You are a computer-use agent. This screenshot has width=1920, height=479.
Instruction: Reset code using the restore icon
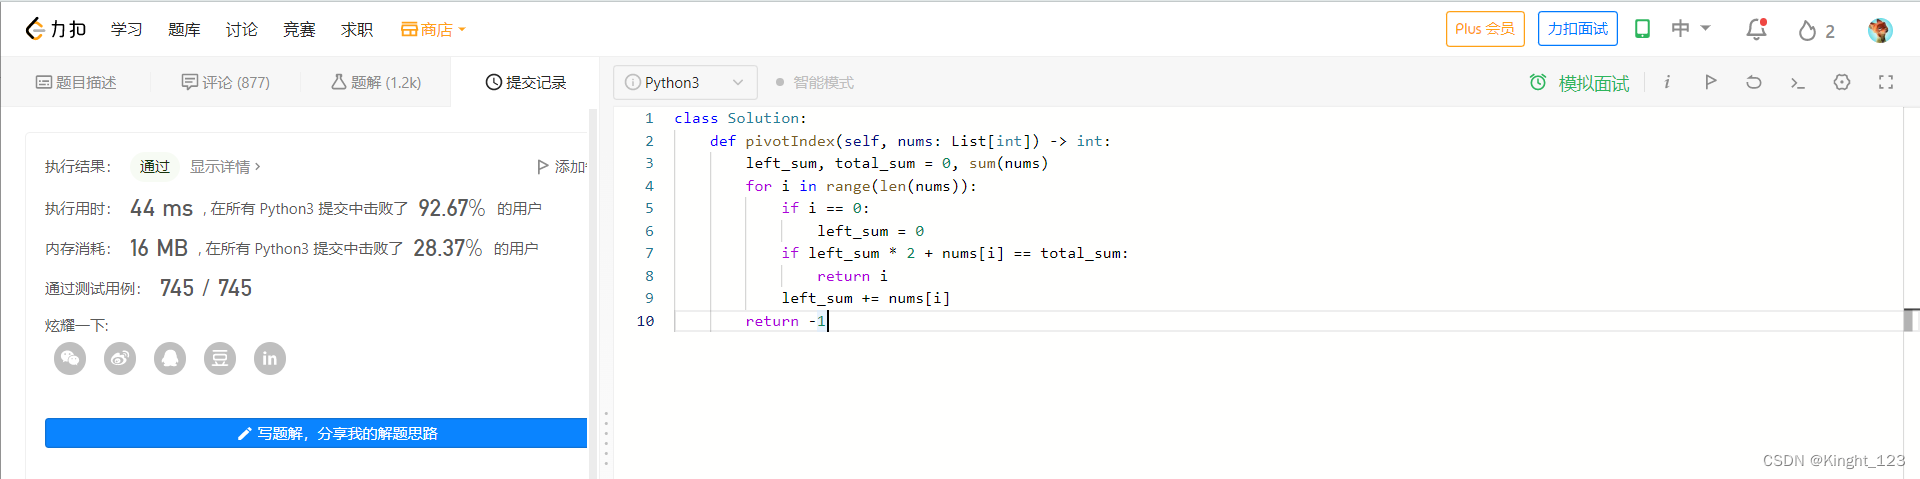[x=1753, y=82]
